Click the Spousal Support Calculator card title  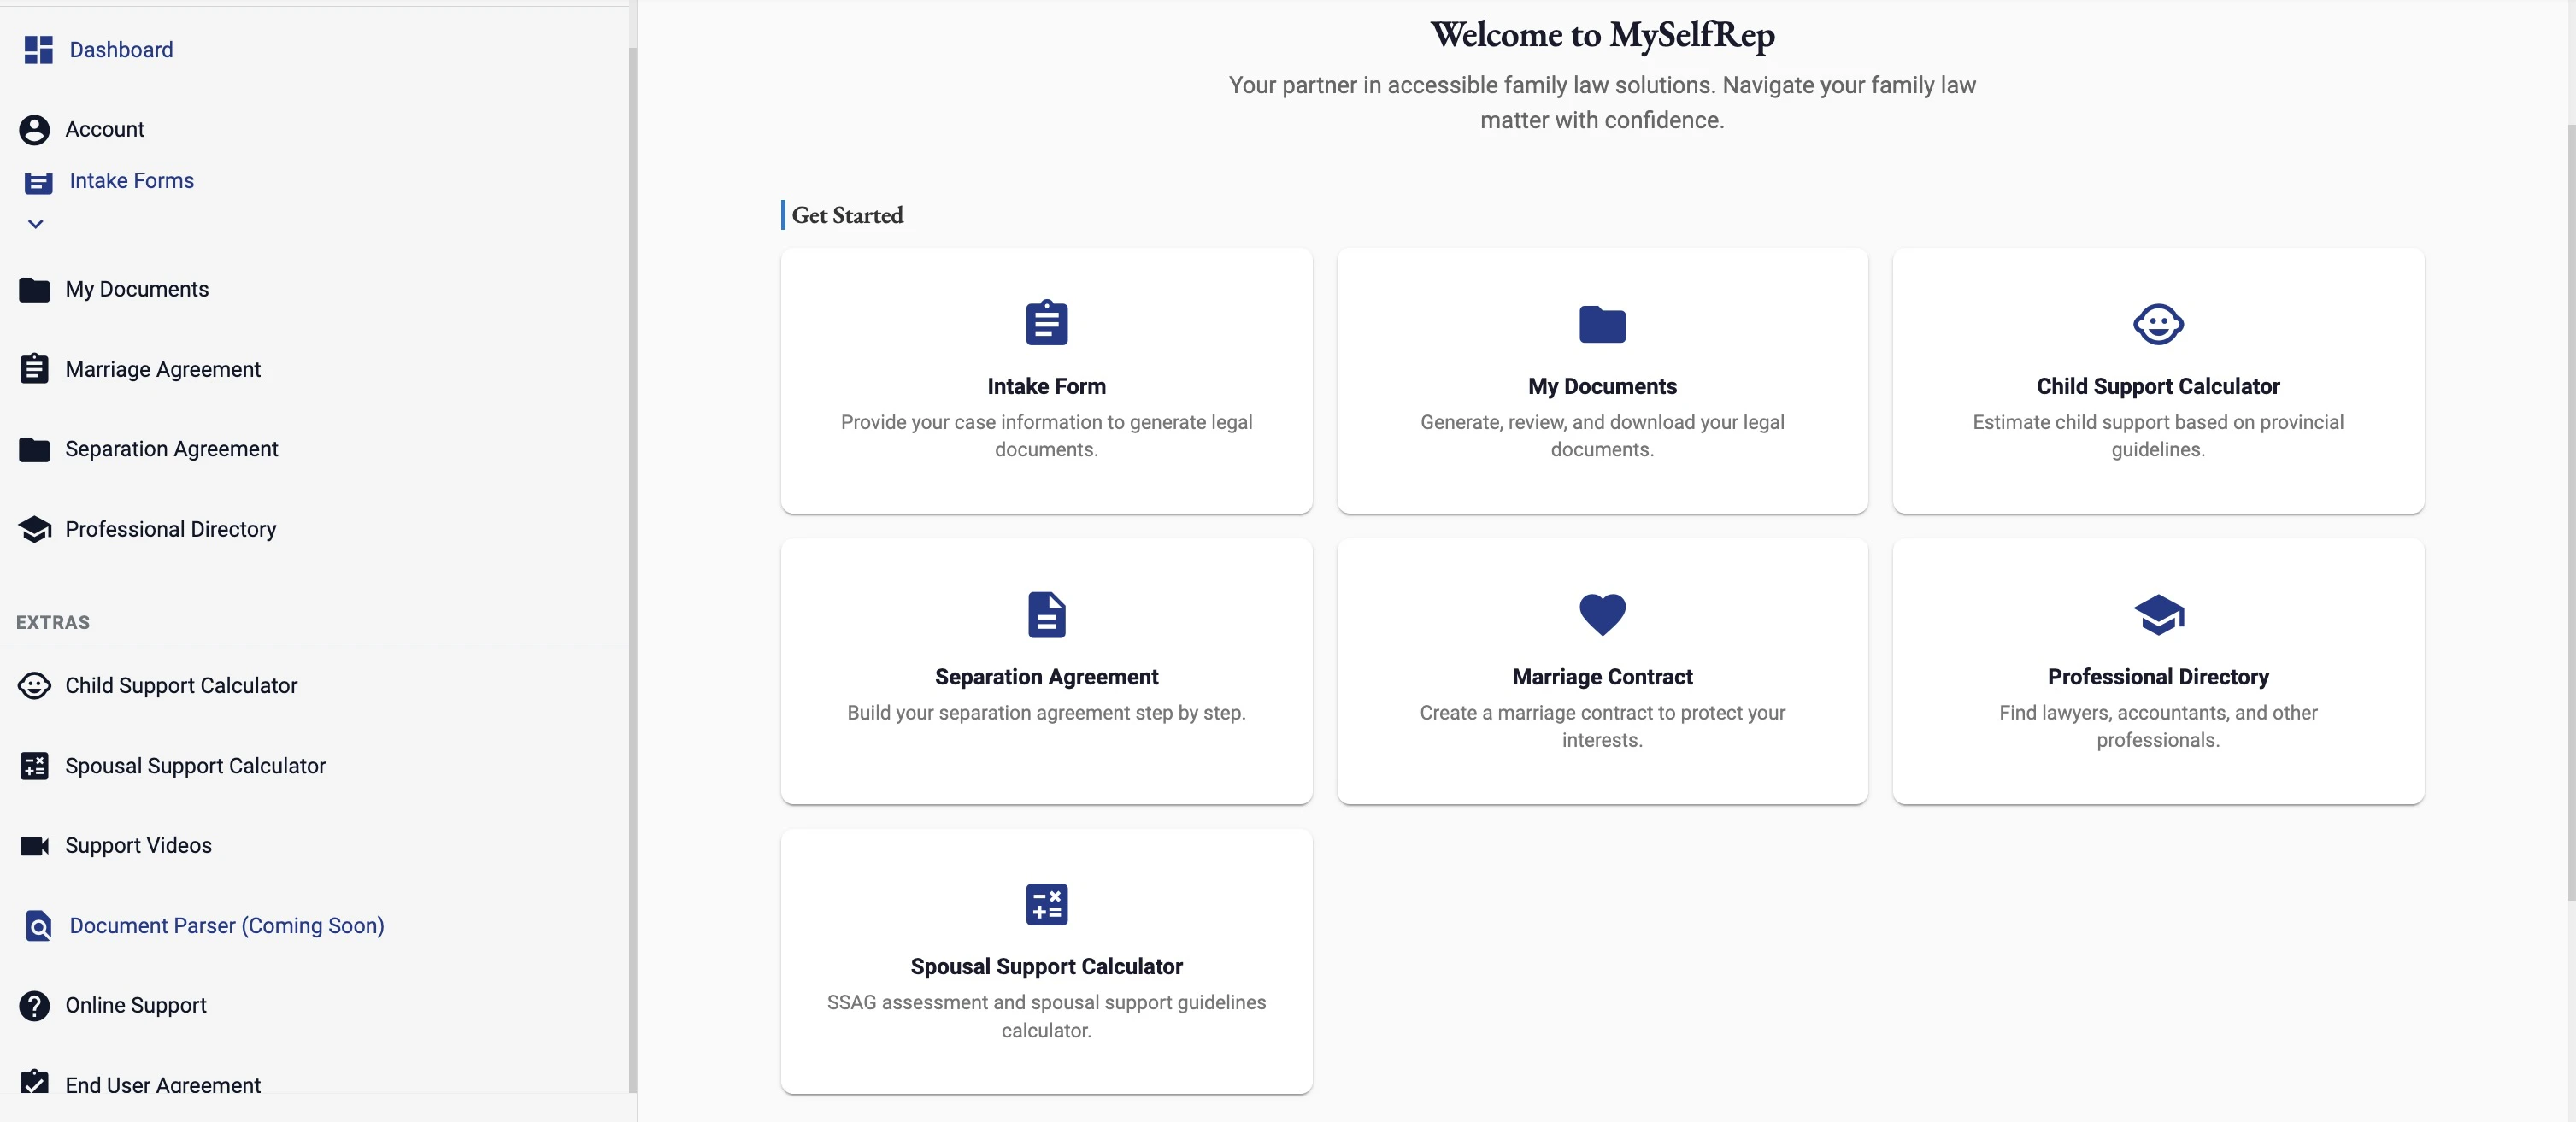coord(1046,967)
